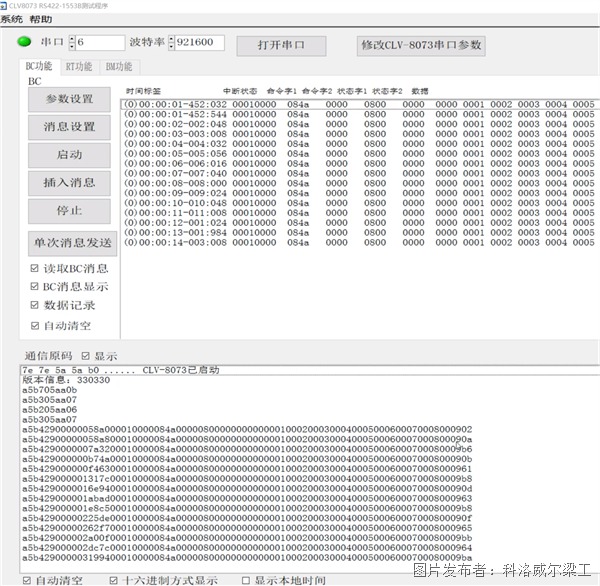
Task: Toggle the BC消息显示 checkbox
Action: (x=34, y=286)
